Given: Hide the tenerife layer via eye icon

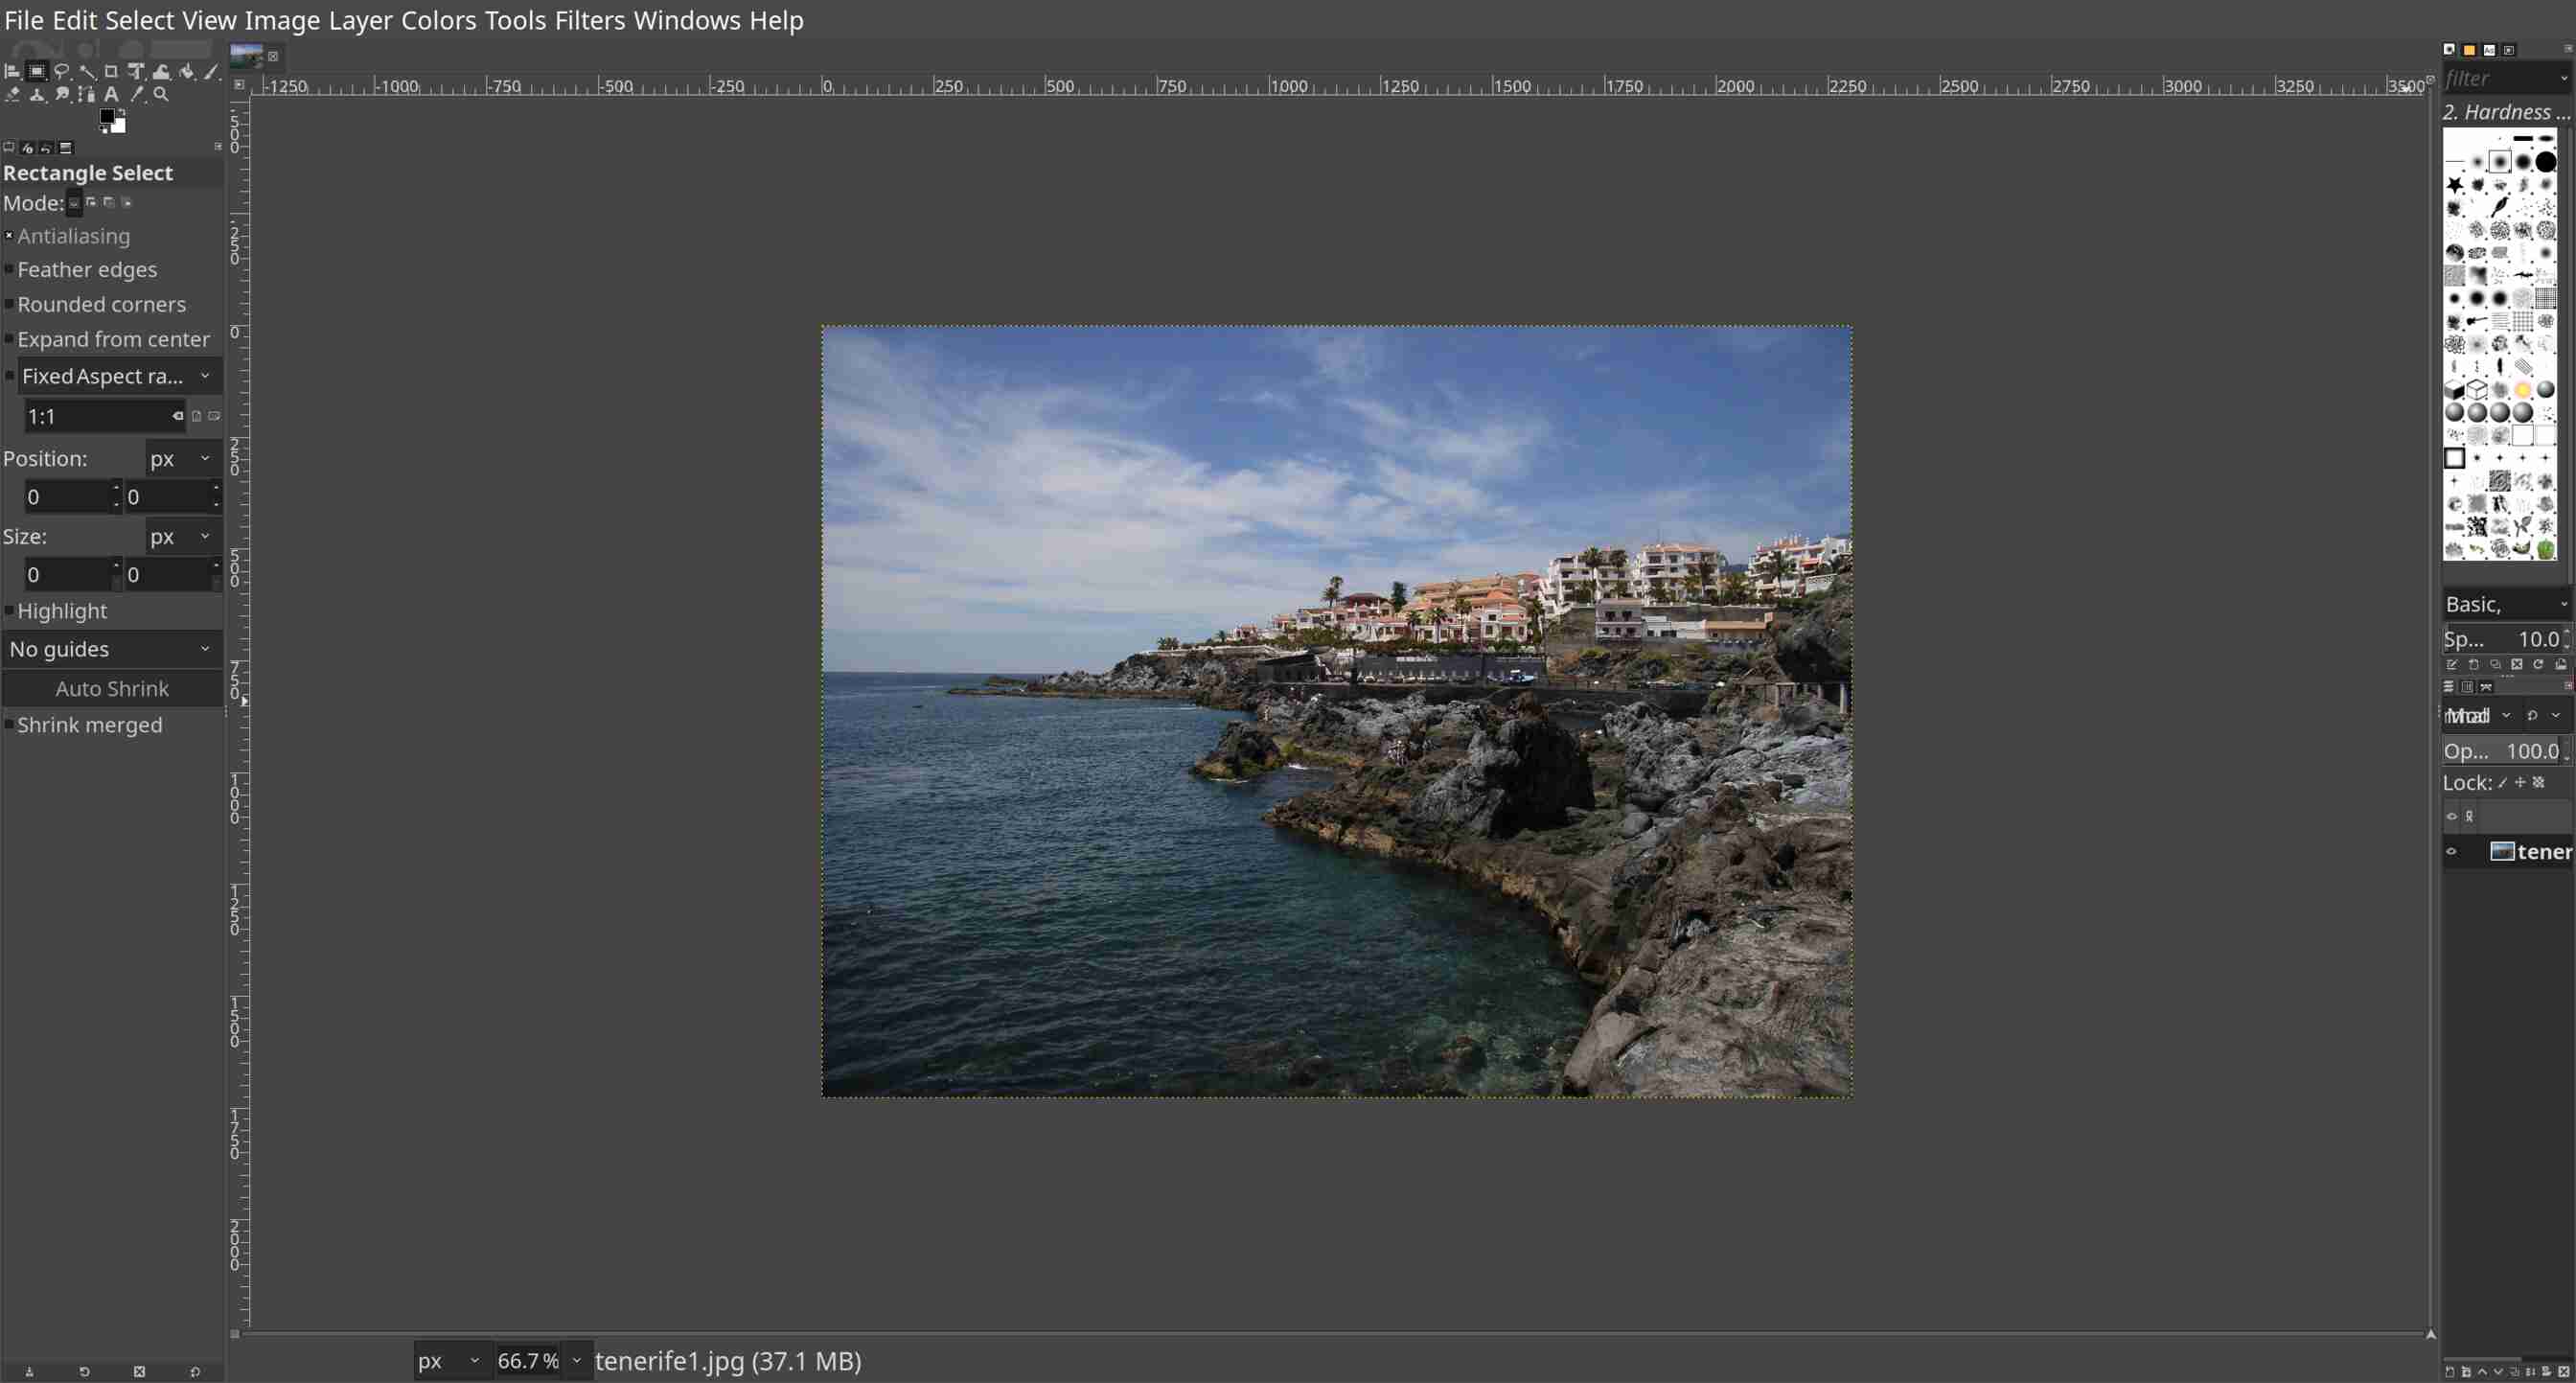Looking at the screenshot, I should coord(2452,852).
